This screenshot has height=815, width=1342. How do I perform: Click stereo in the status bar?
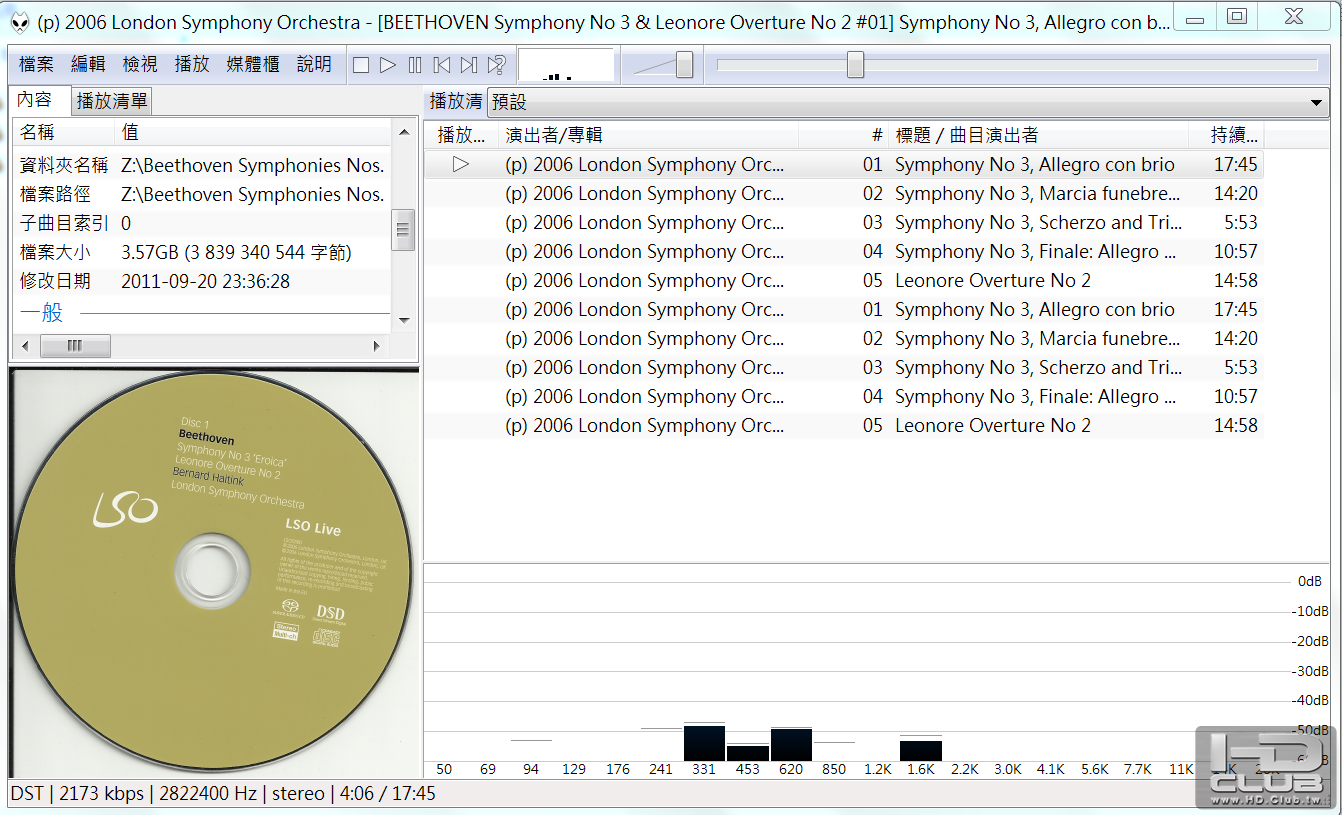[298, 794]
